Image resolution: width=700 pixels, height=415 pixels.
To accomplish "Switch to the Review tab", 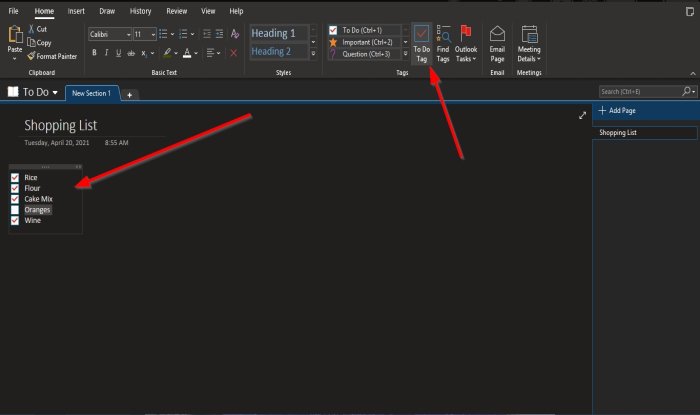I will (176, 11).
